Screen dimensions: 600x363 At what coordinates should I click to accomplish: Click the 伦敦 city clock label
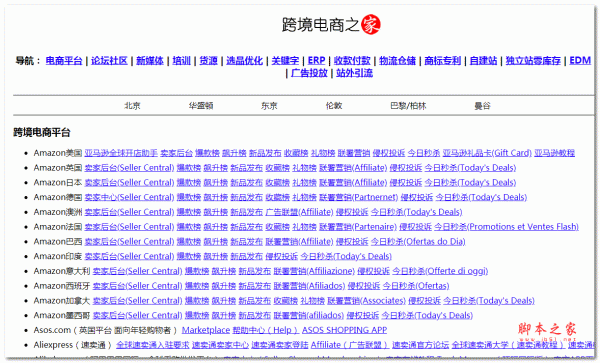point(334,106)
